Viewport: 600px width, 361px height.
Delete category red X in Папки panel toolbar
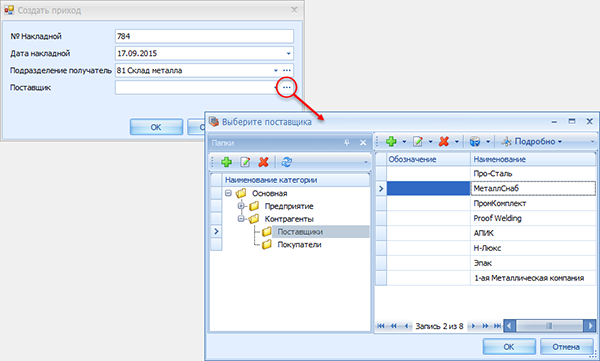[x=263, y=162]
